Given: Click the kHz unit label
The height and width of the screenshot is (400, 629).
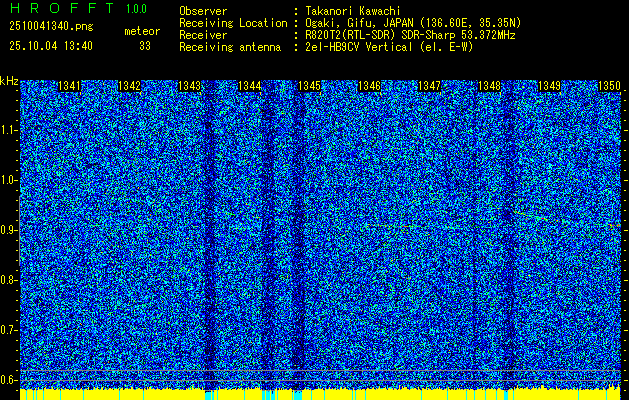Looking at the screenshot, I should pyautogui.click(x=9, y=81).
